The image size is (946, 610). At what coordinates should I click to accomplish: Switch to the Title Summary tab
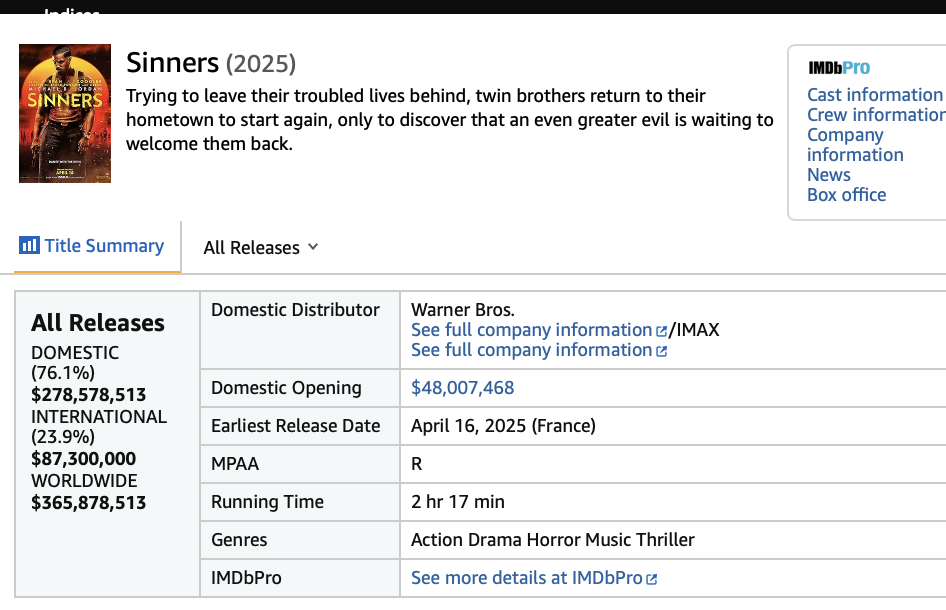(x=103, y=246)
